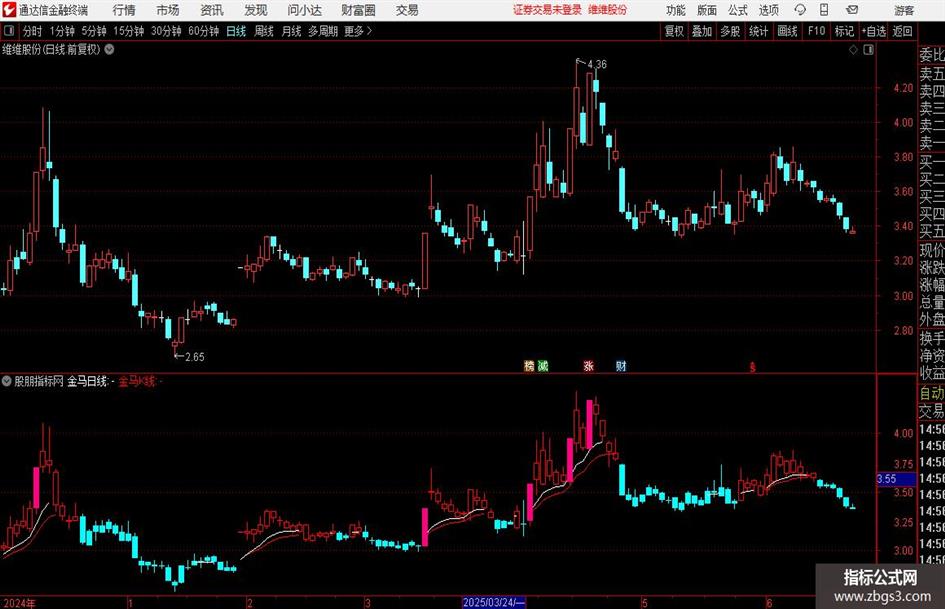This screenshot has width=945, height=609.
Task: Switch to 5分钟 period tab
Action: tap(94, 31)
